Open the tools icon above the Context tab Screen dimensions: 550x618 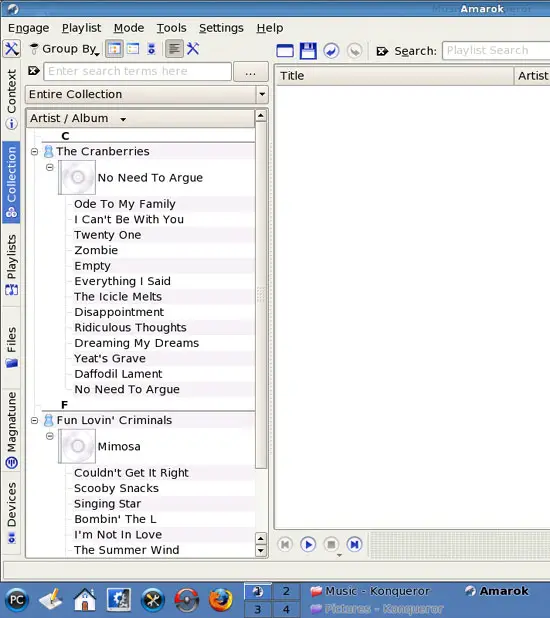(11, 49)
